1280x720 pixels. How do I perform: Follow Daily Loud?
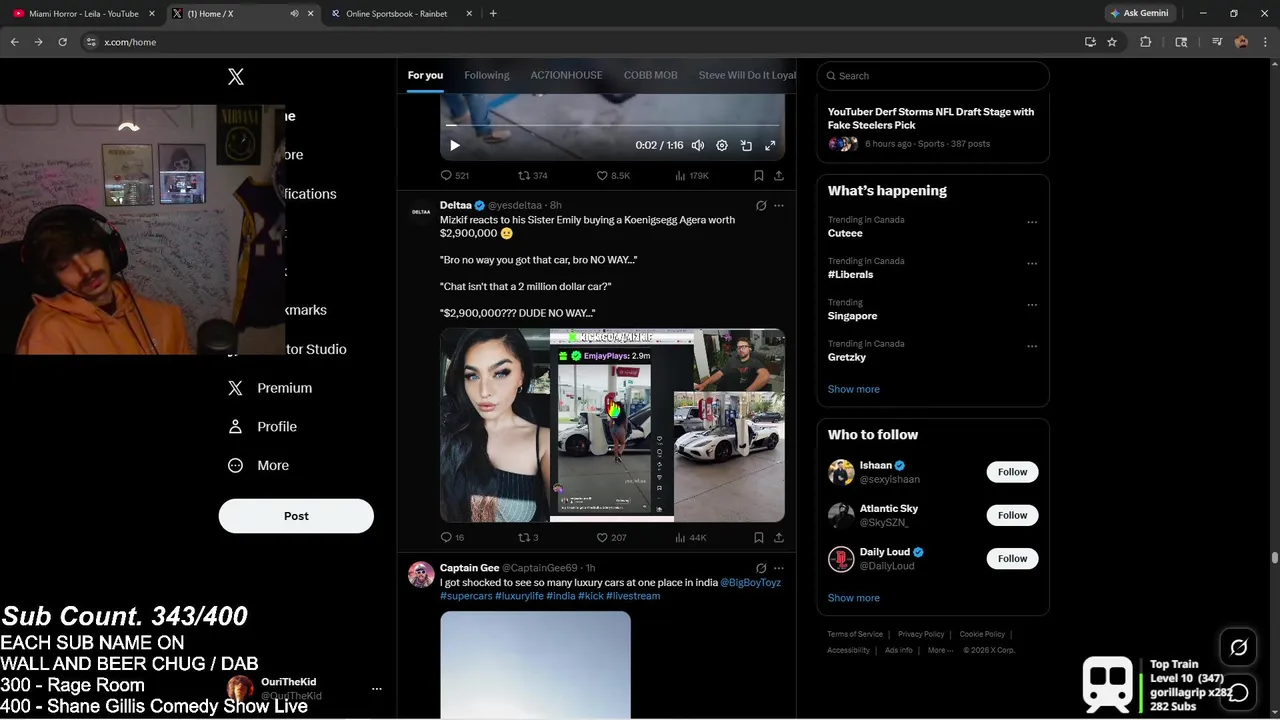[1012, 558]
